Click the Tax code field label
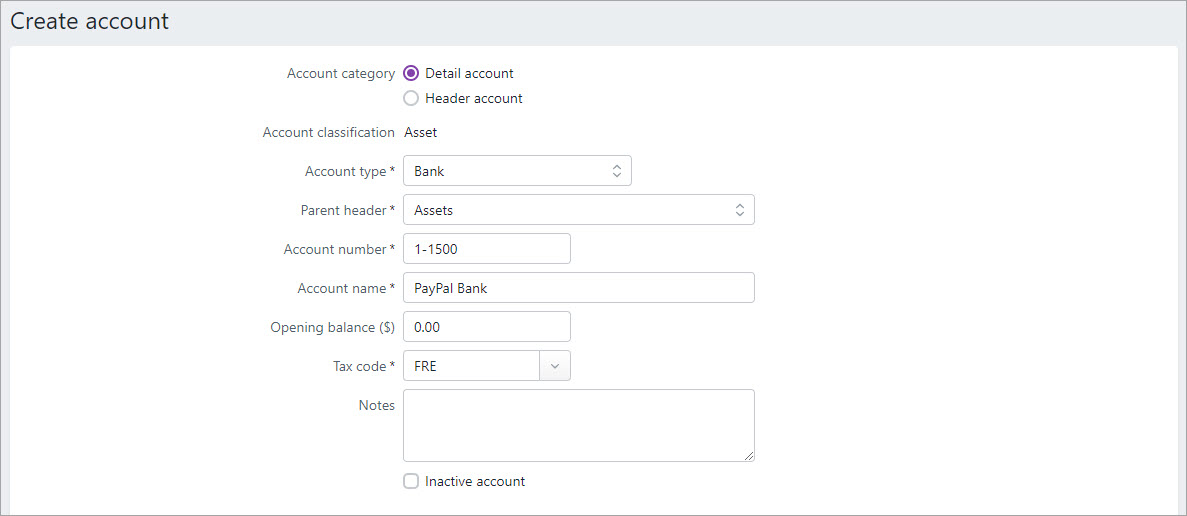Image resolution: width=1187 pixels, height=516 pixels. [x=357, y=365]
